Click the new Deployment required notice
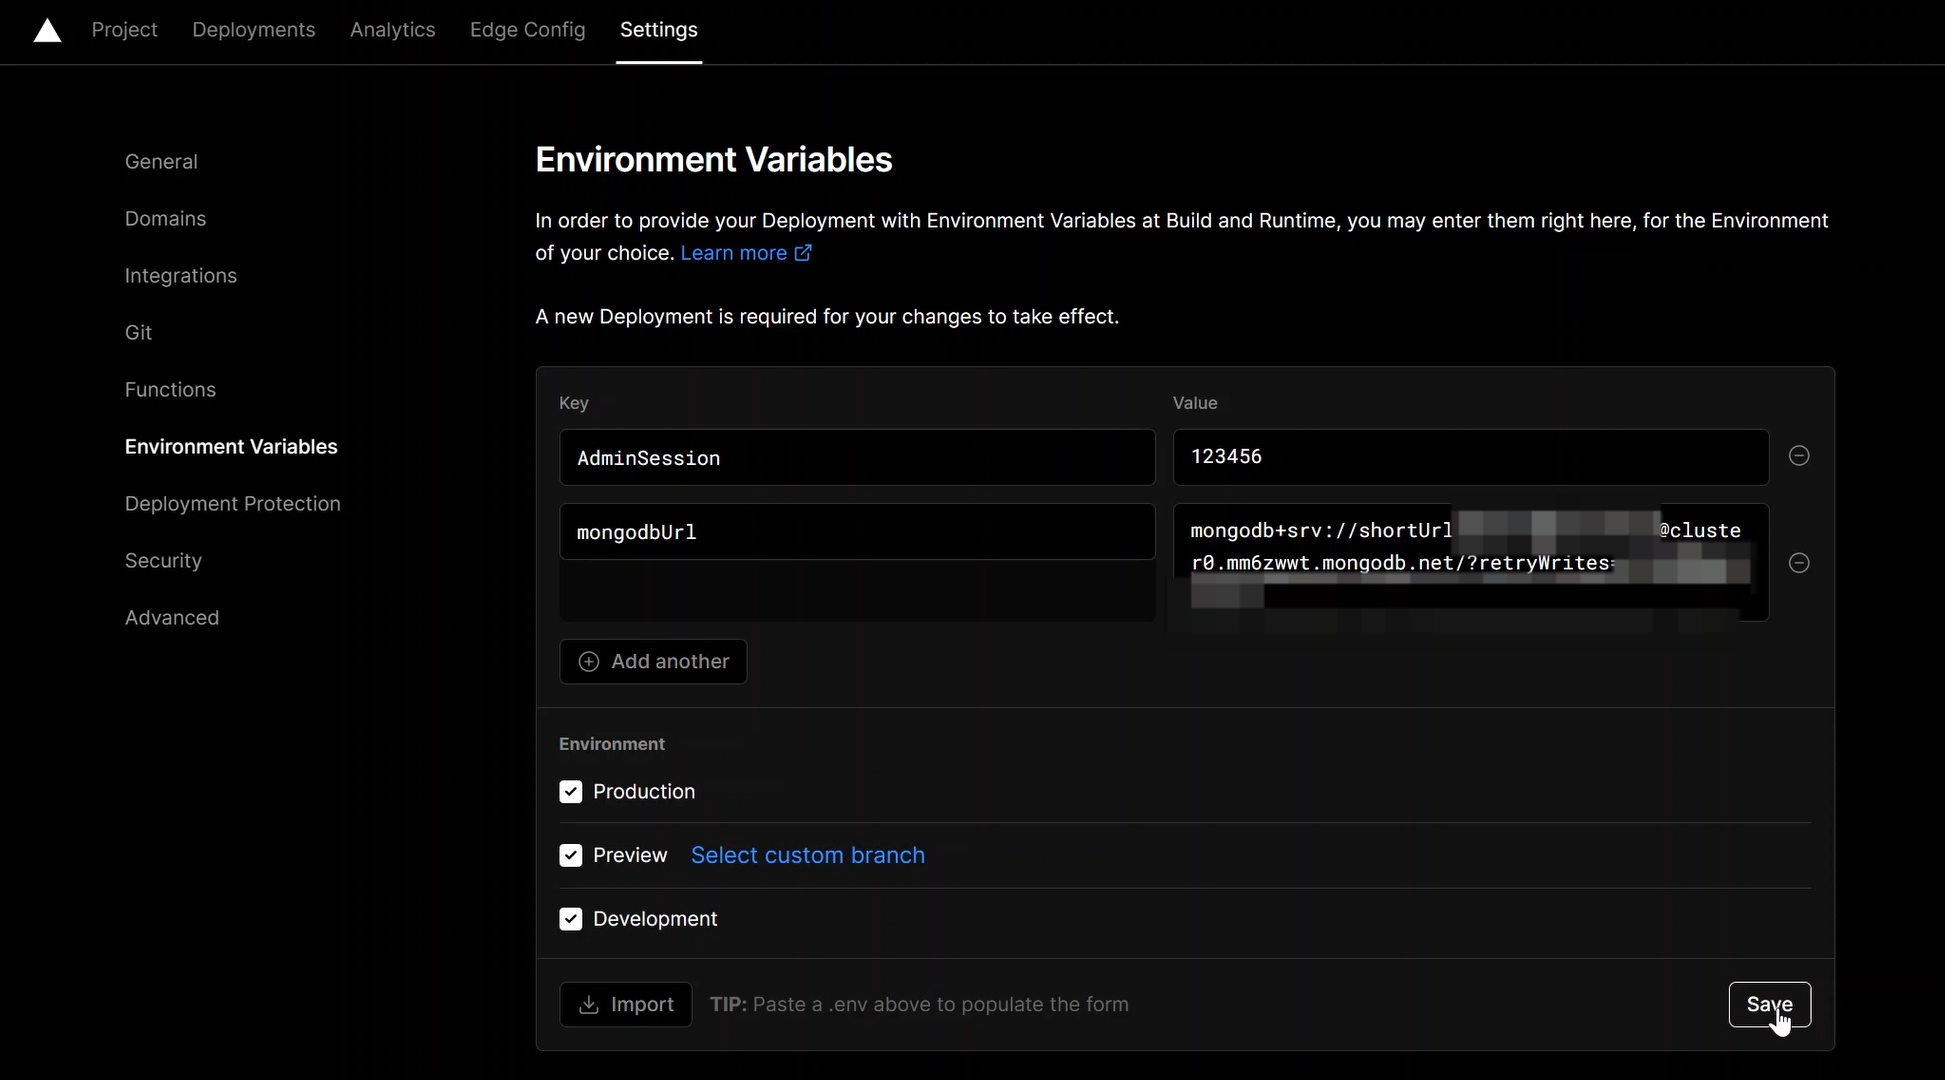1945x1080 pixels. point(827,317)
